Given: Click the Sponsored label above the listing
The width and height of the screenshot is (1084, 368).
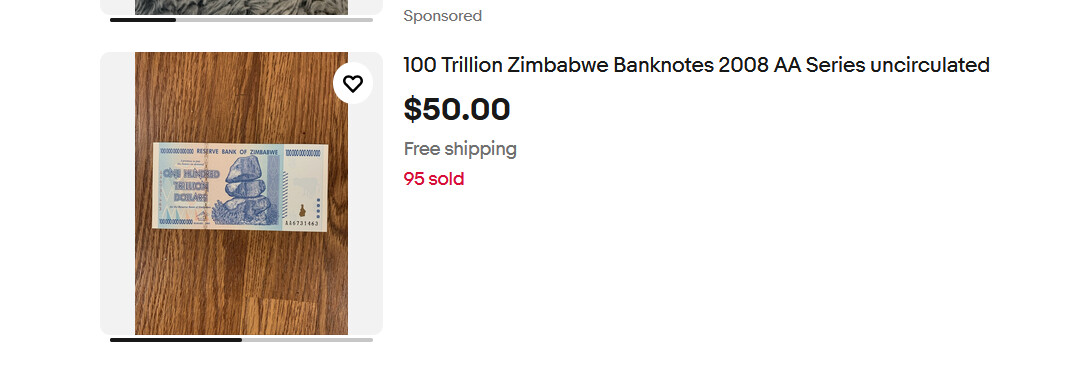Looking at the screenshot, I should pyautogui.click(x=442, y=16).
